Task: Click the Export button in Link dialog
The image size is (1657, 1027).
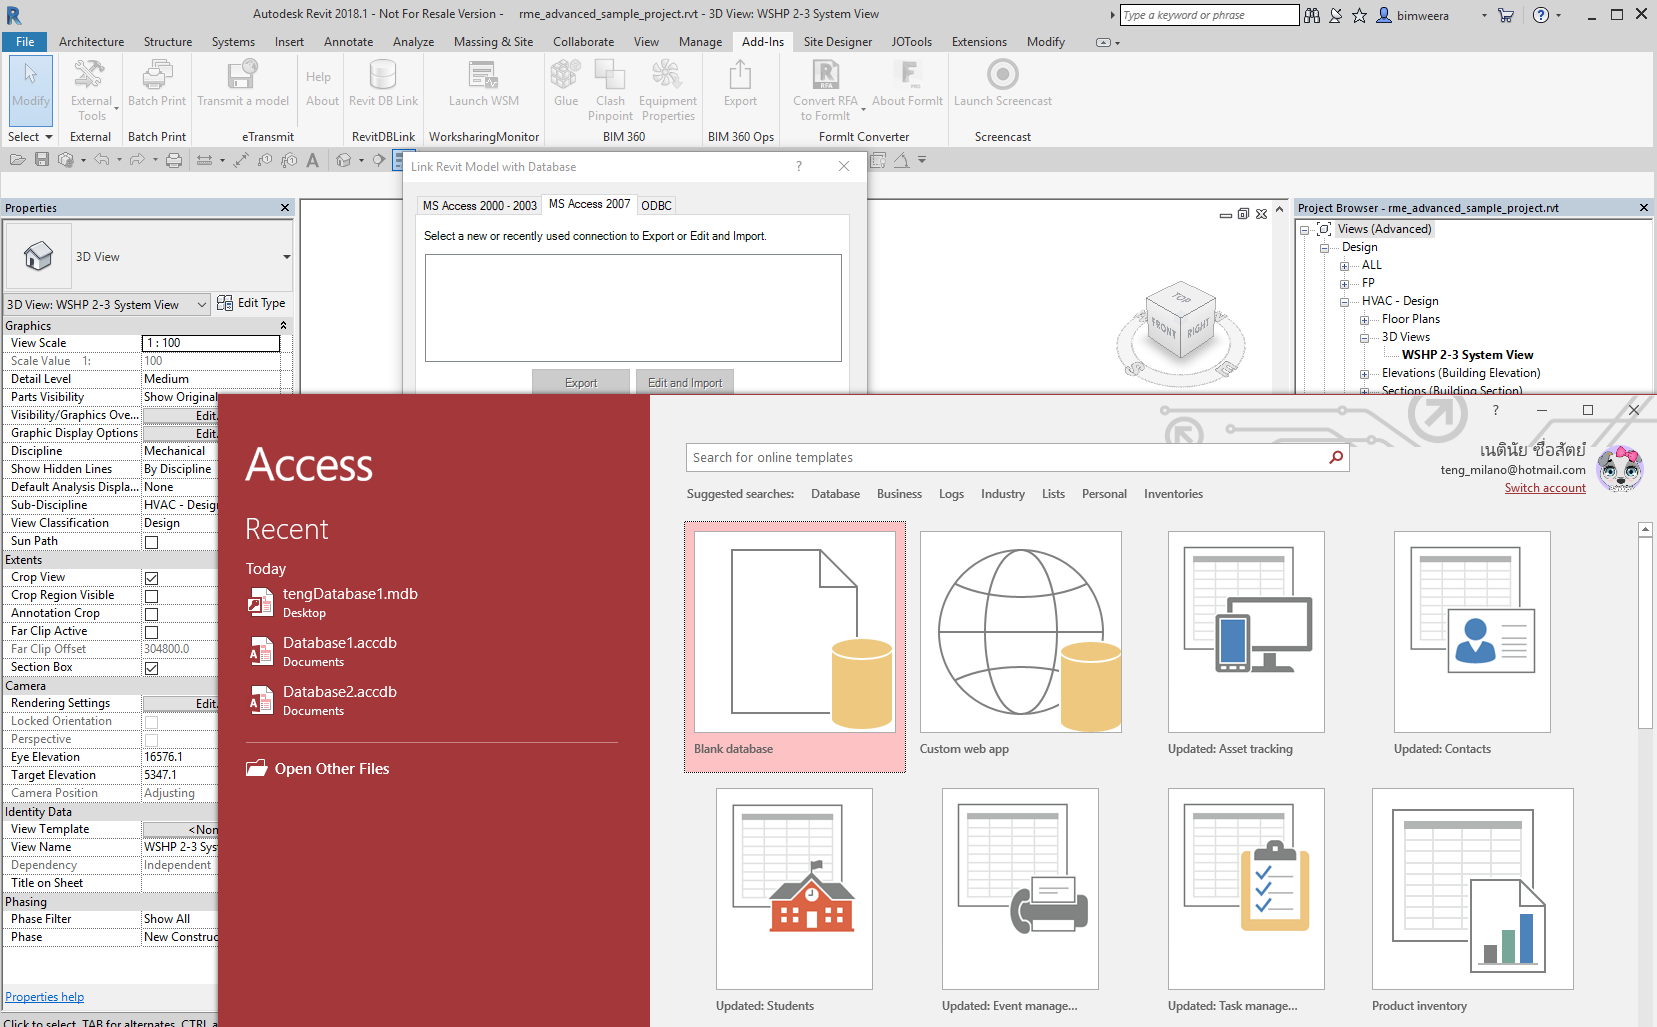Action: 581,382
